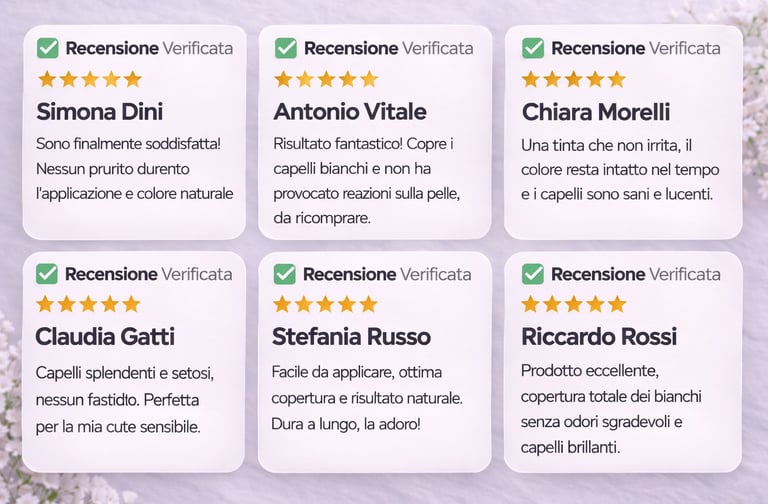Viewport: 768px width, 504px height.
Task: Click the star rating on Claudia Gatti's review
Action: click(88, 304)
